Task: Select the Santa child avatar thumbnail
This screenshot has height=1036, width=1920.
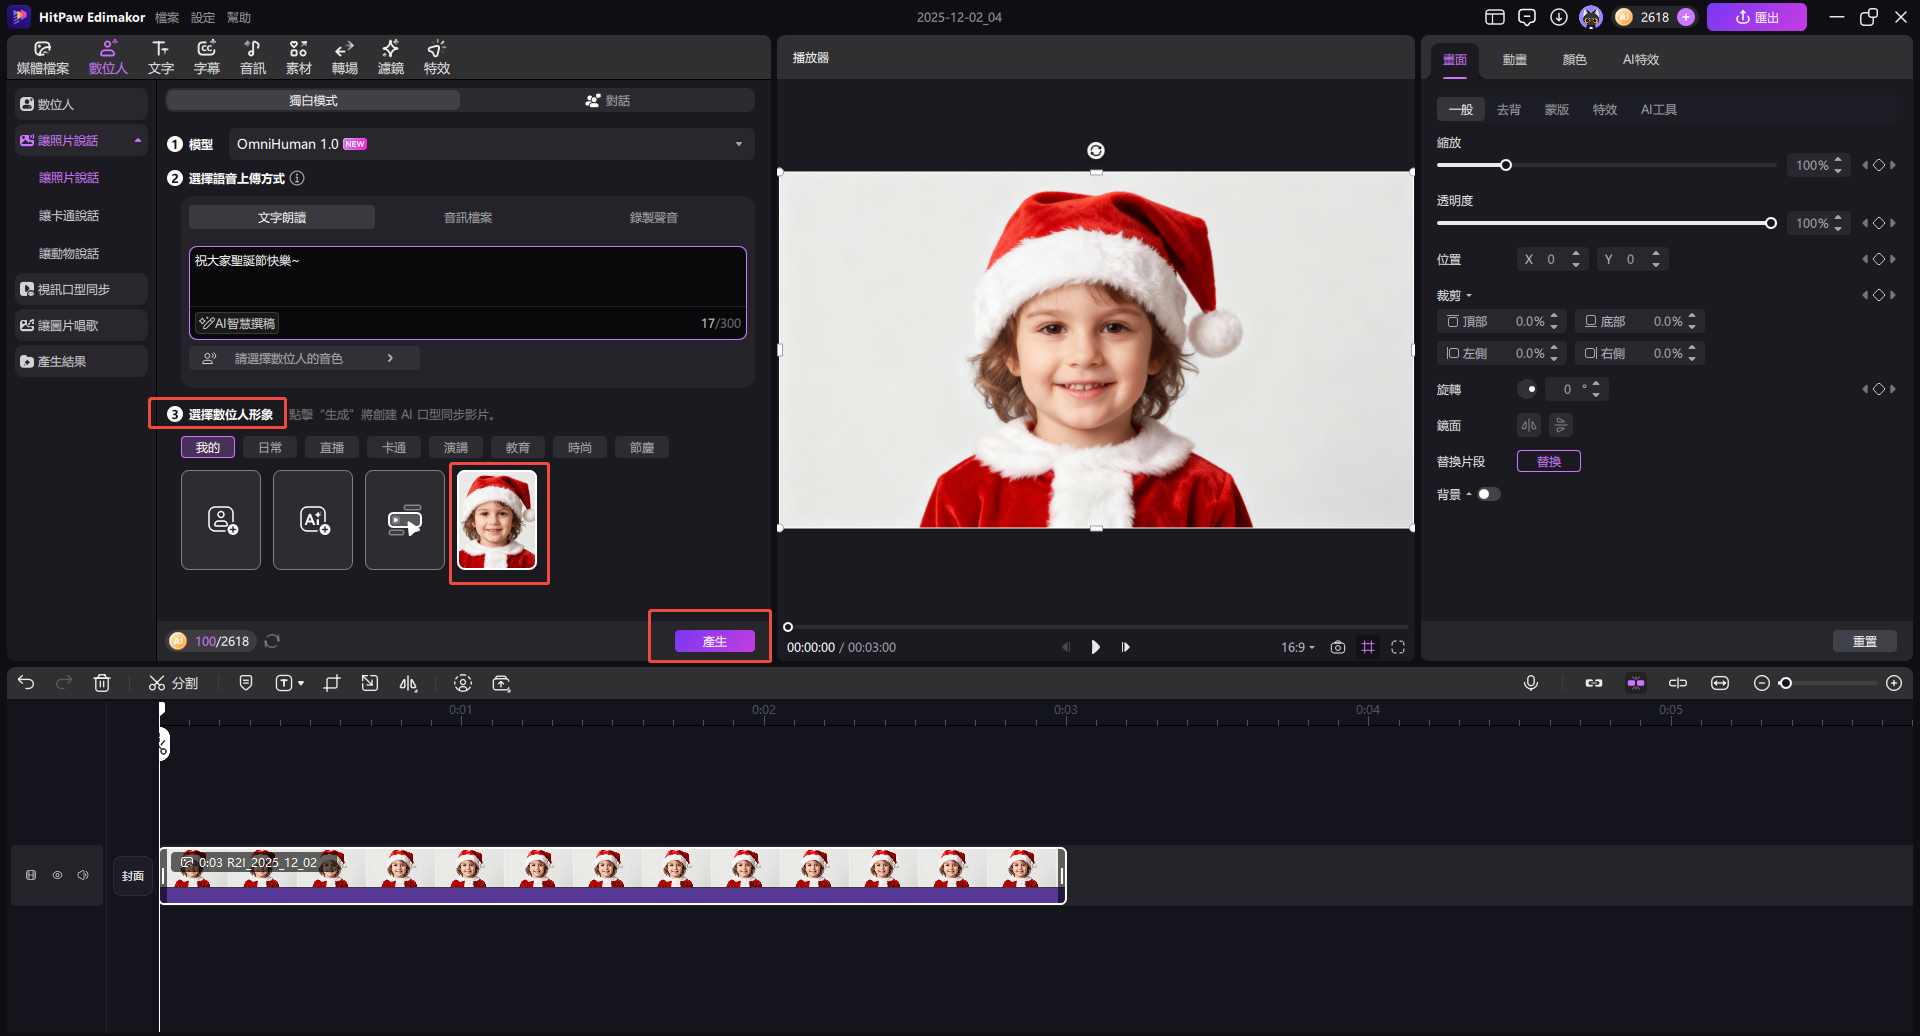Action: coord(497,520)
